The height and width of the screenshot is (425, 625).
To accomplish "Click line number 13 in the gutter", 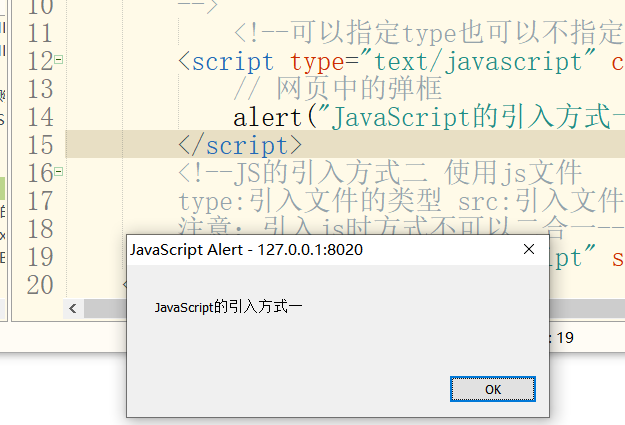I will (x=40, y=89).
